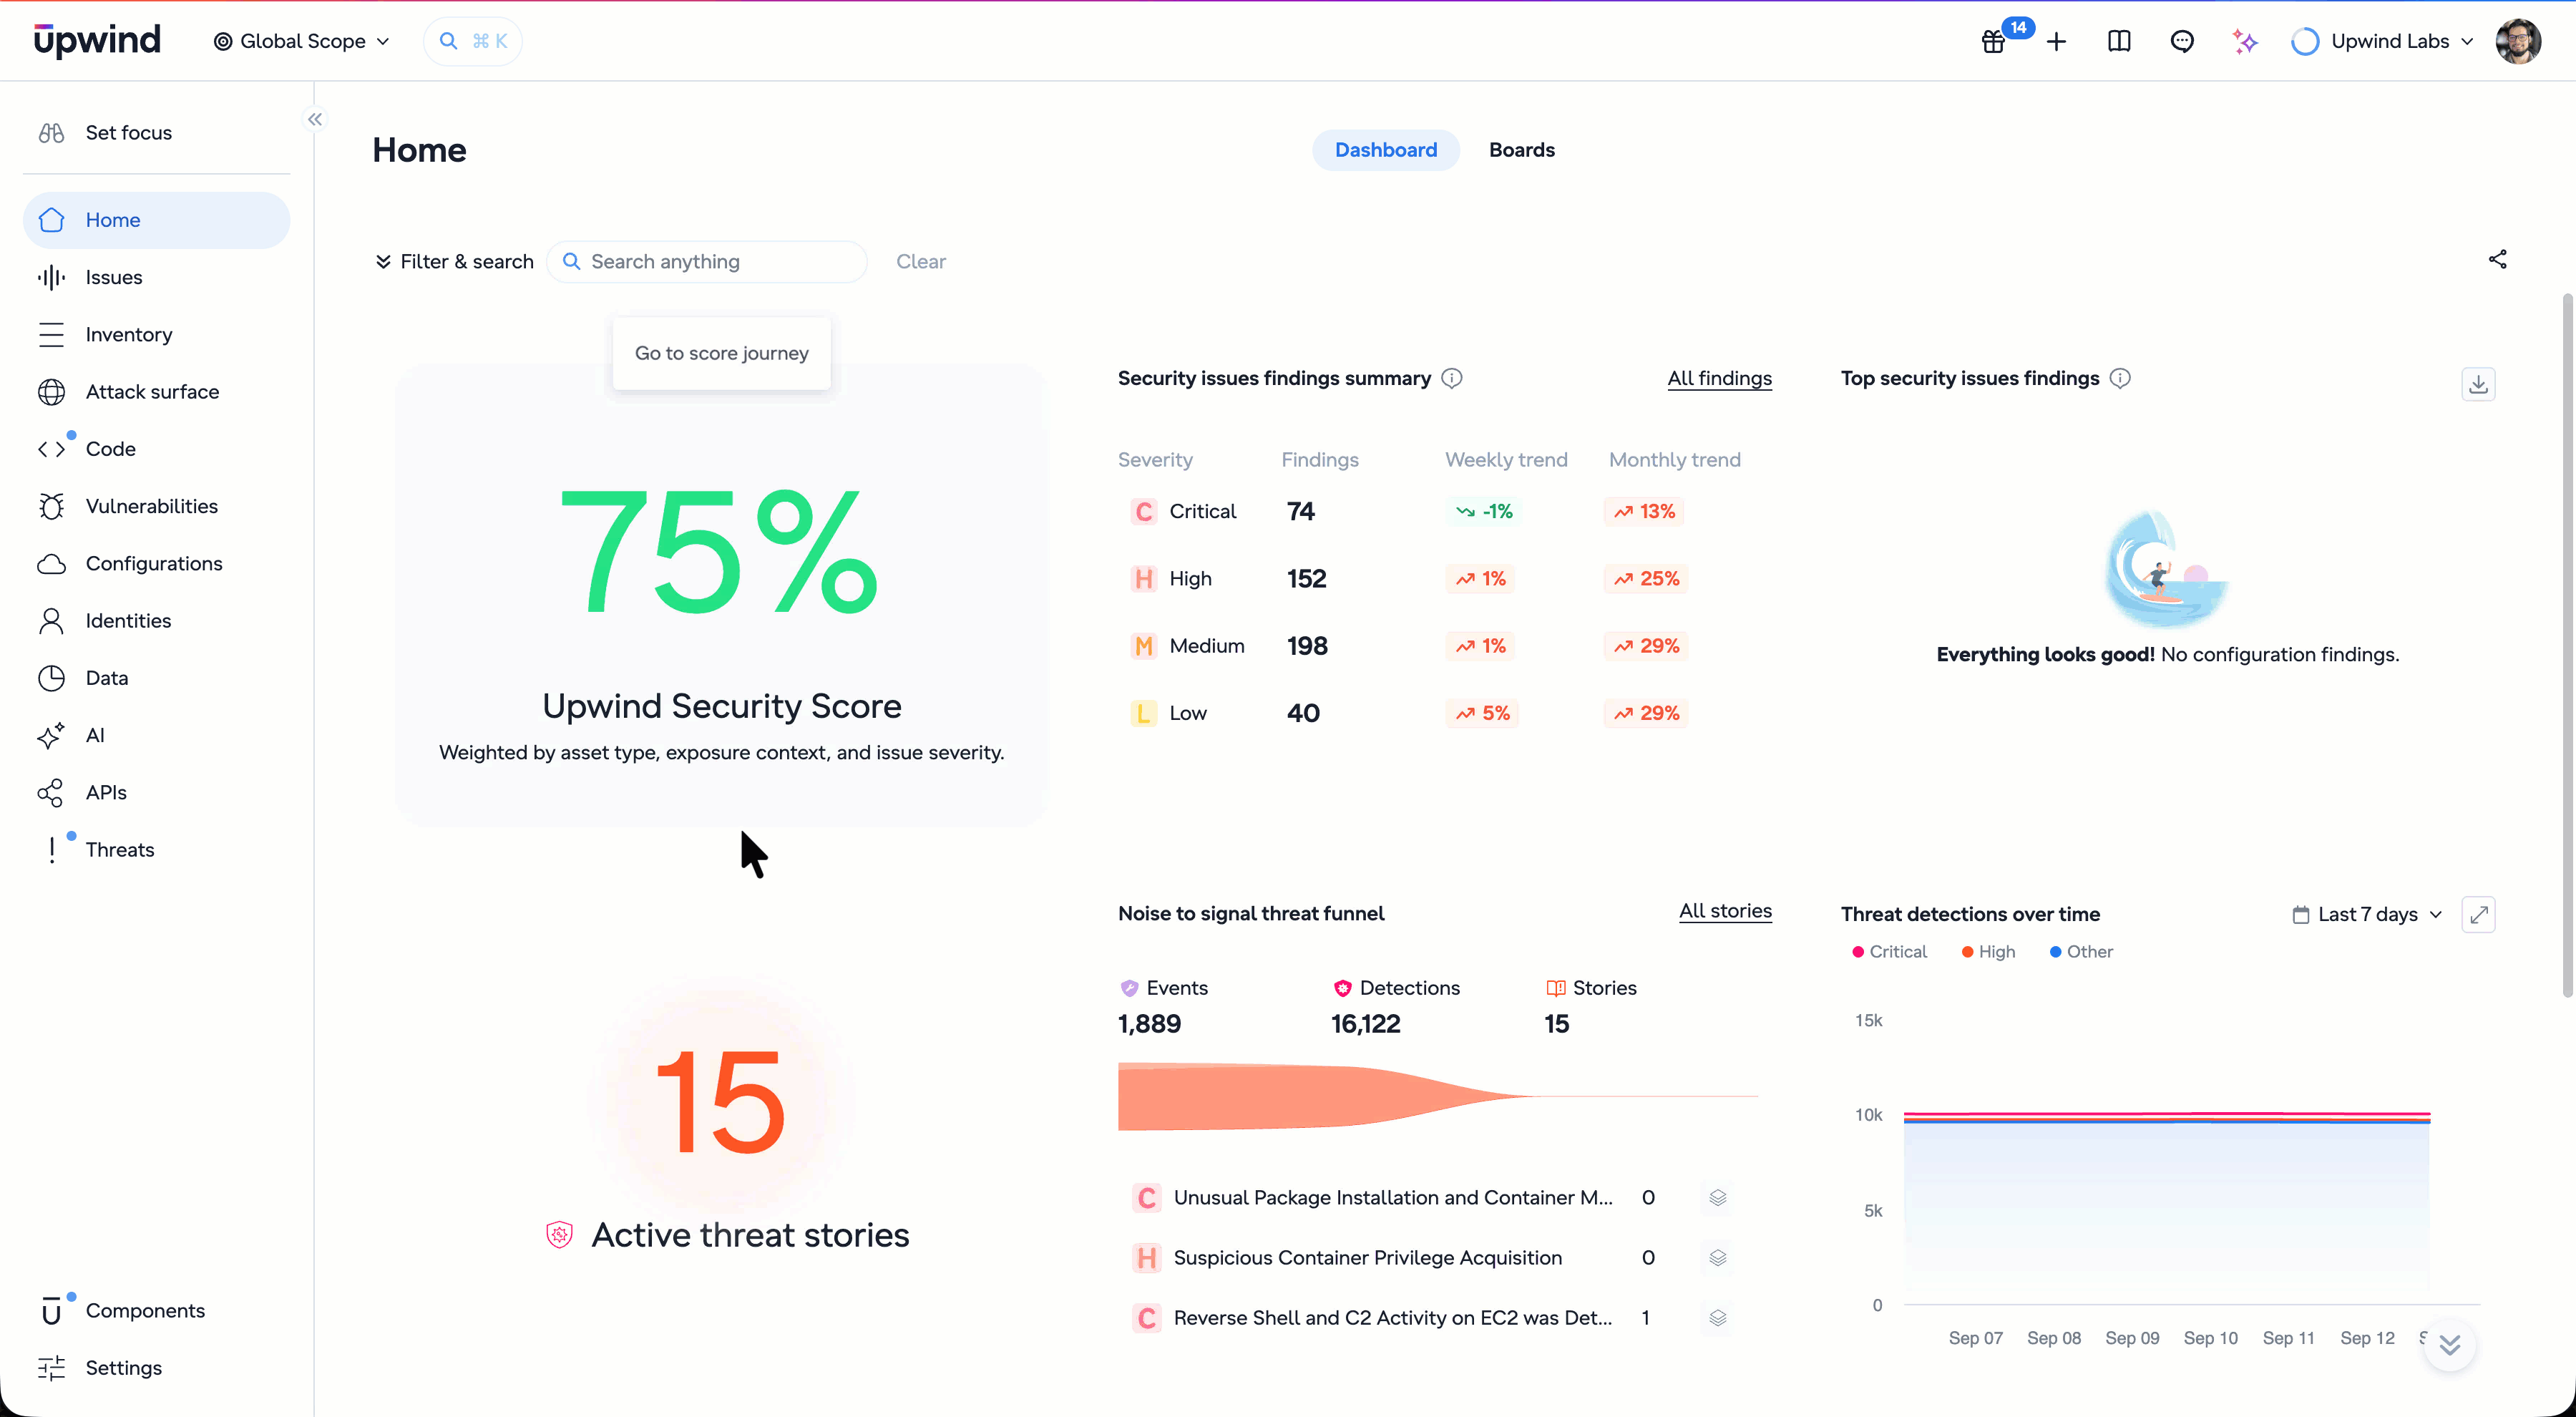This screenshot has width=2576, height=1417.
Task: Click the Clear filter button
Action: 920,261
